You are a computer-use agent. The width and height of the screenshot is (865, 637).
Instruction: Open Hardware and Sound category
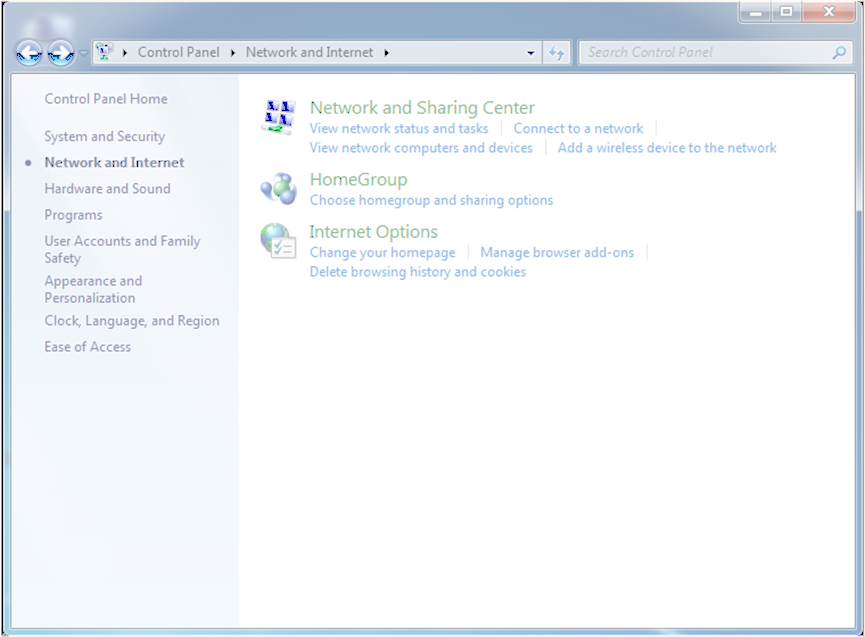(x=108, y=189)
